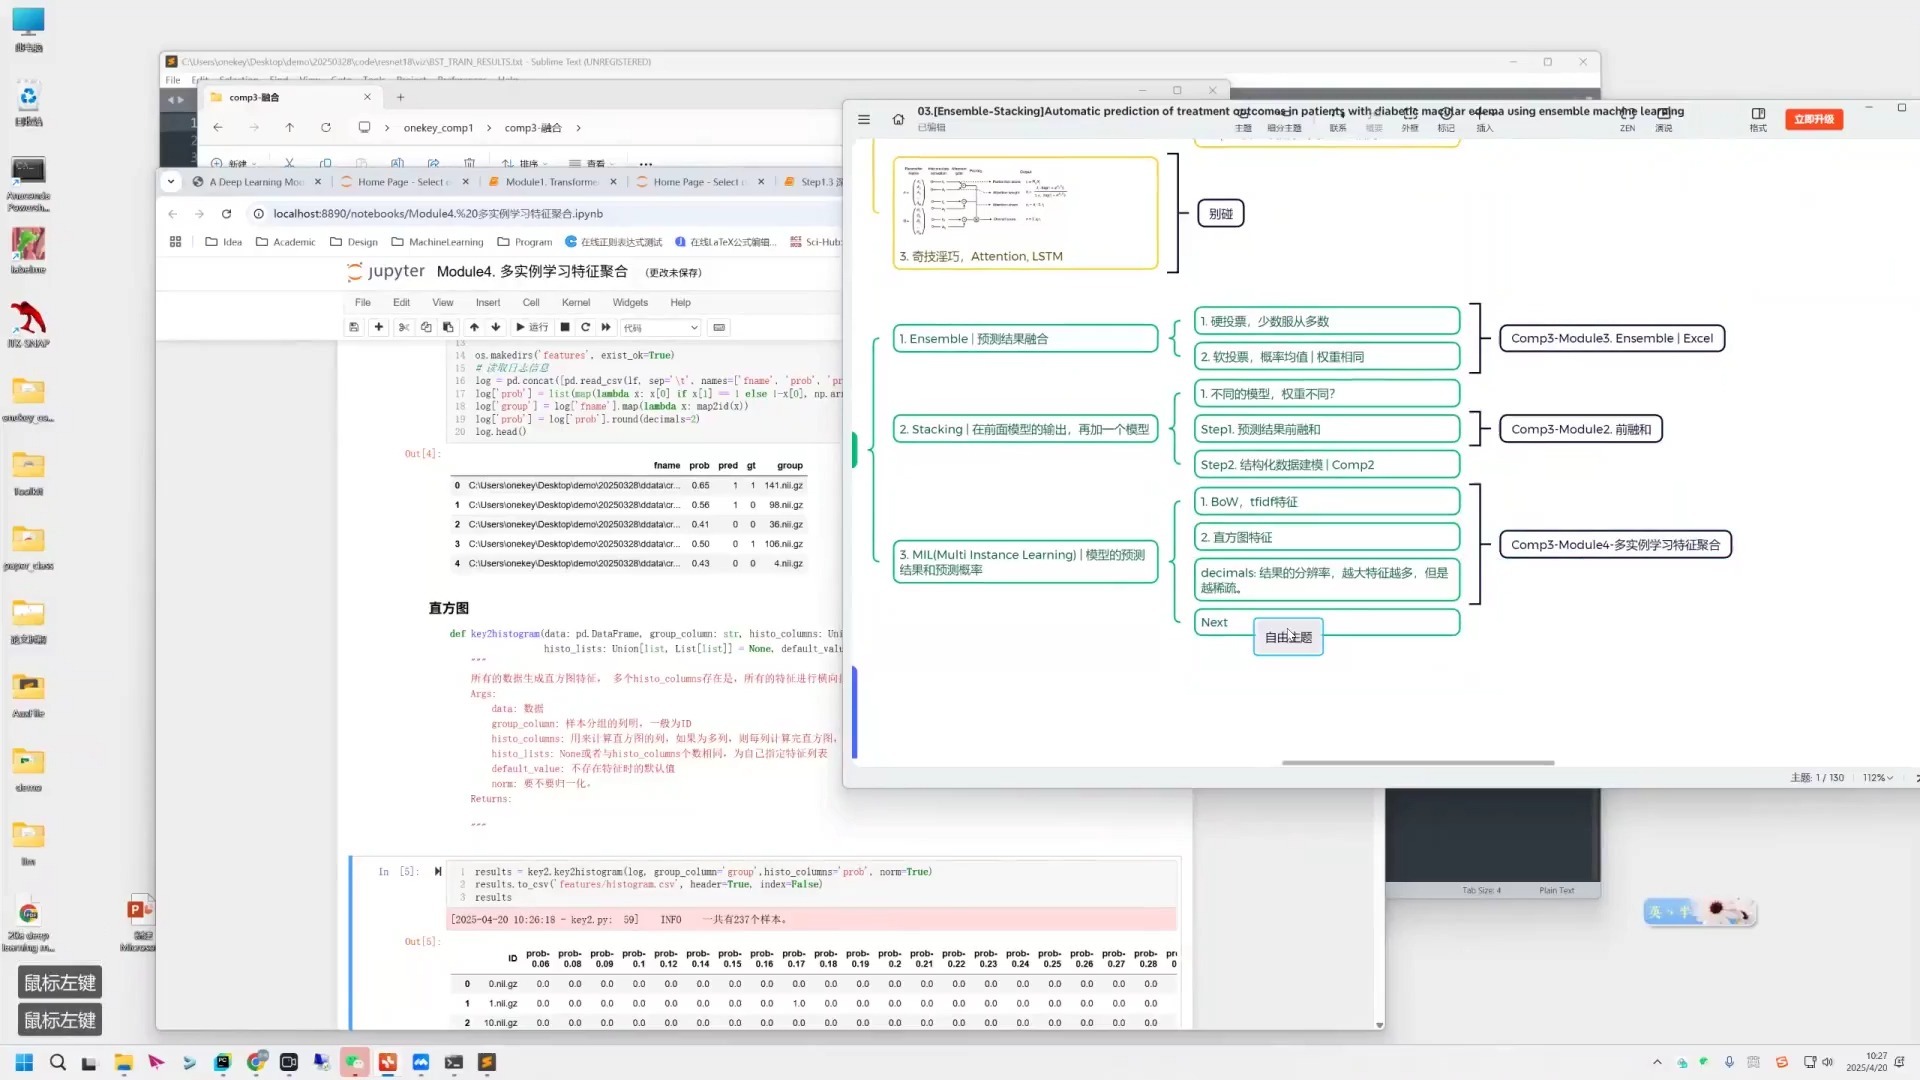Refresh the file explorer window

(326, 128)
